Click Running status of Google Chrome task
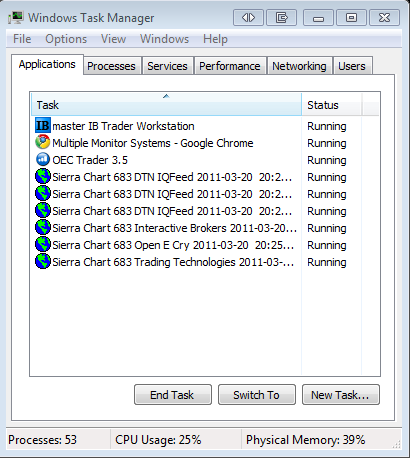 [x=327, y=143]
